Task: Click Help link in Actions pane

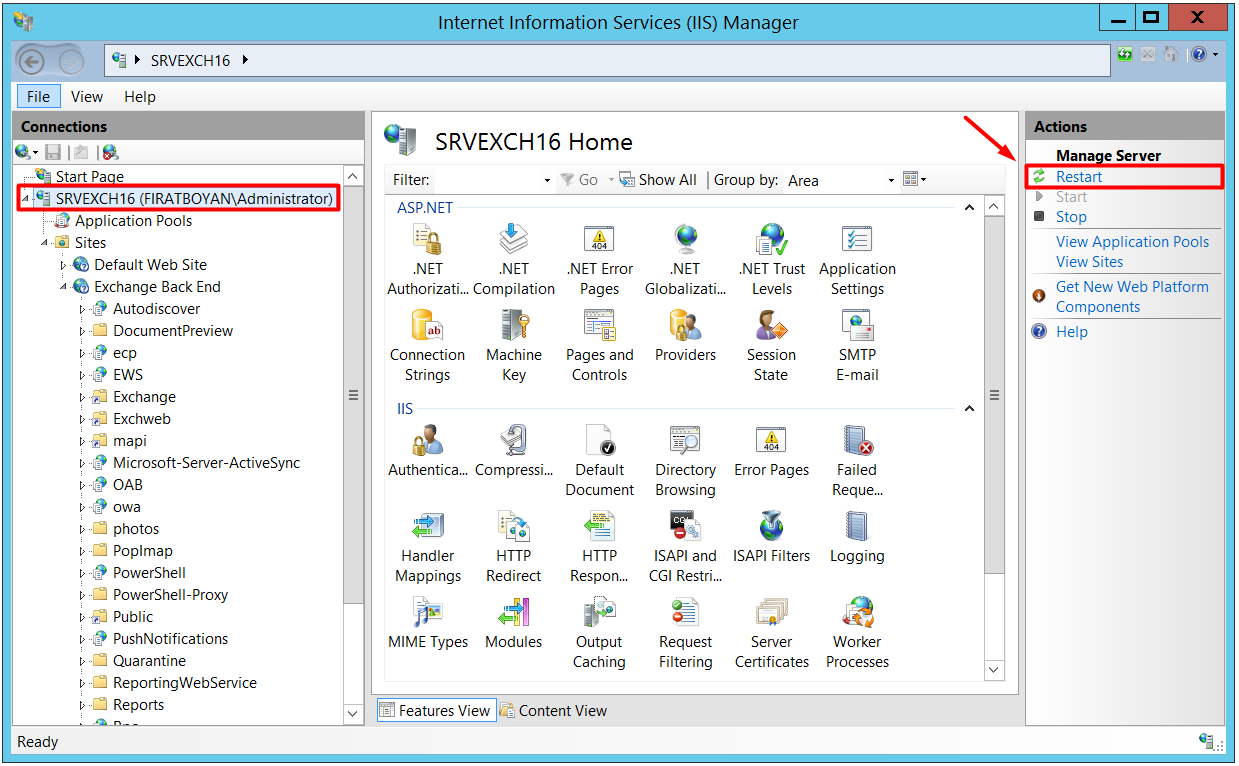Action: pos(1071,332)
